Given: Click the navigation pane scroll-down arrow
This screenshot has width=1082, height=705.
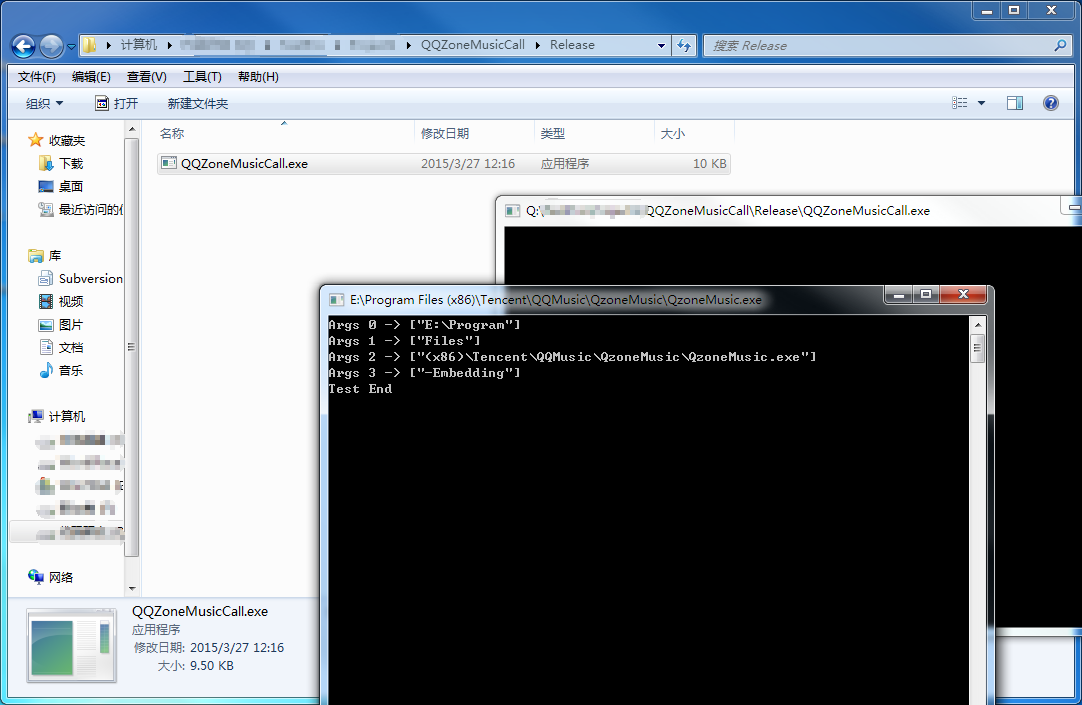Looking at the screenshot, I should coord(132,588).
